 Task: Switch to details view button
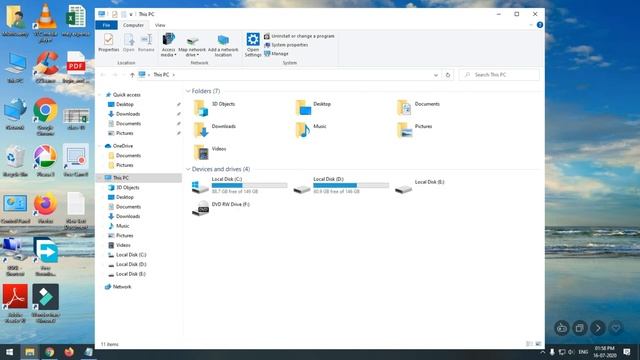pyautogui.click(x=529, y=344)
